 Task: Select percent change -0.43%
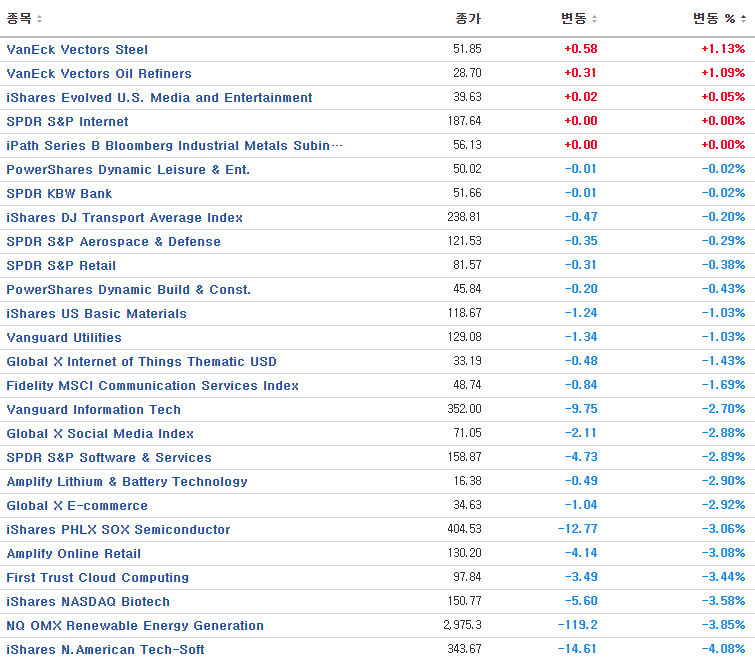coord(723,289)
